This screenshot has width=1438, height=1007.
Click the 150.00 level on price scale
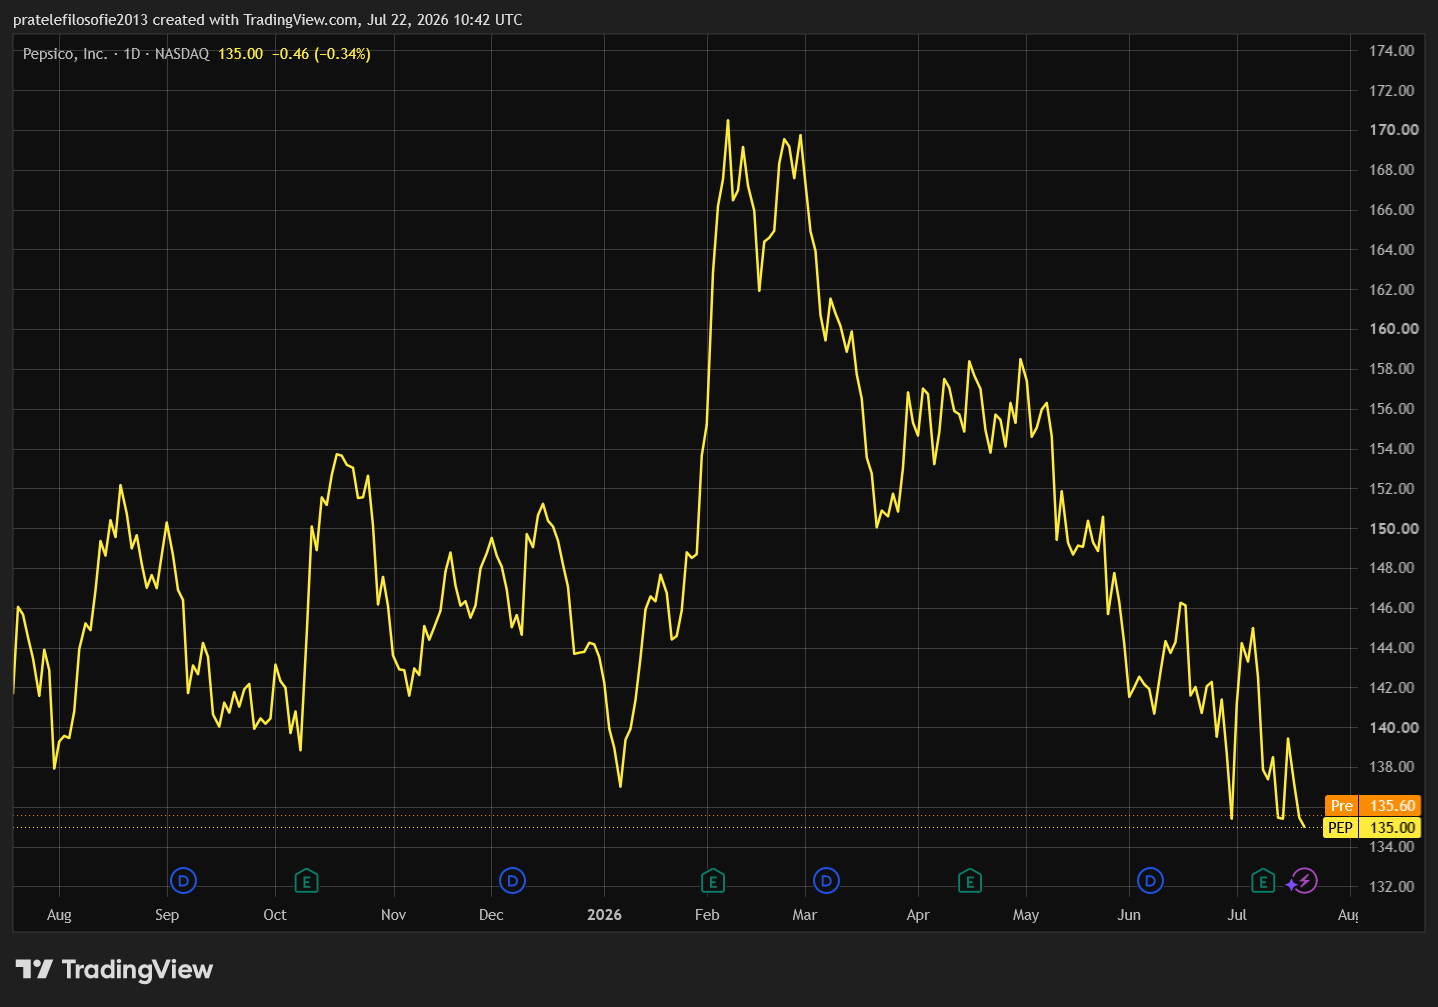[1393, 528]
